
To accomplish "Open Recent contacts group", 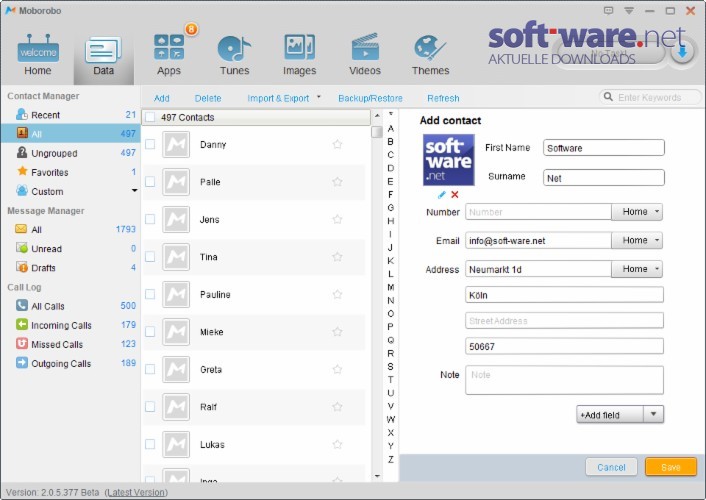I will click(x=71, y=115).
